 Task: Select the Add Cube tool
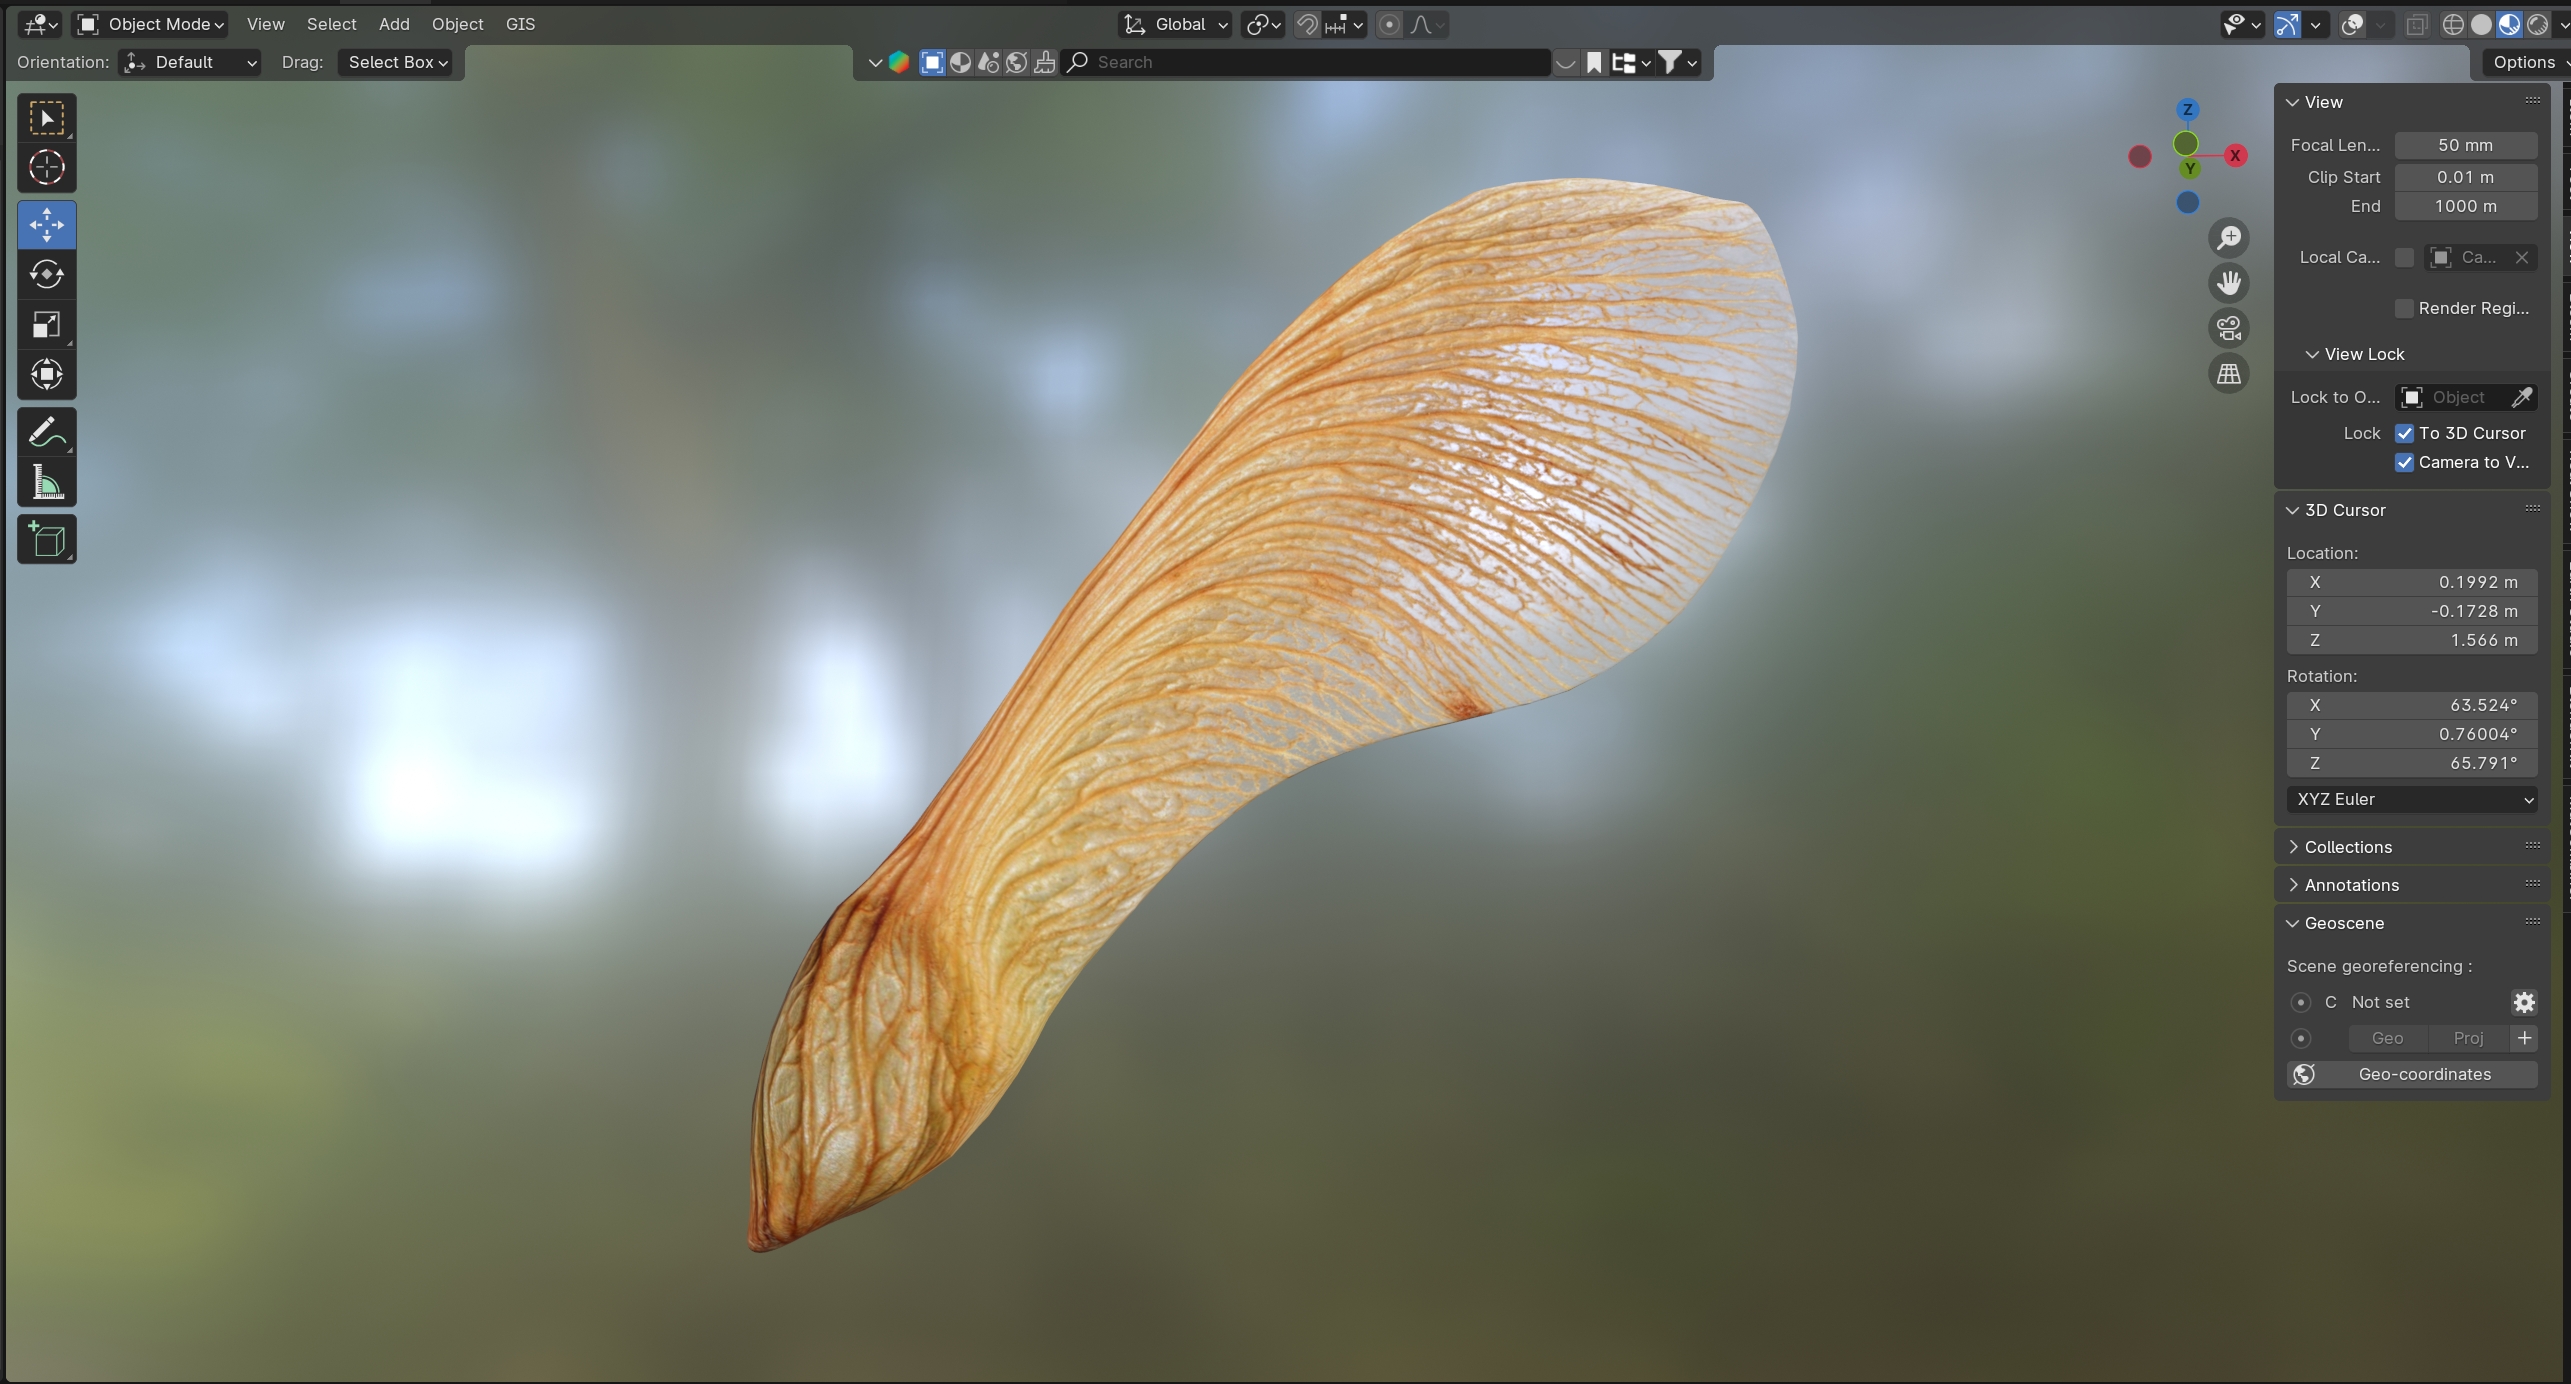coord(46,540)
